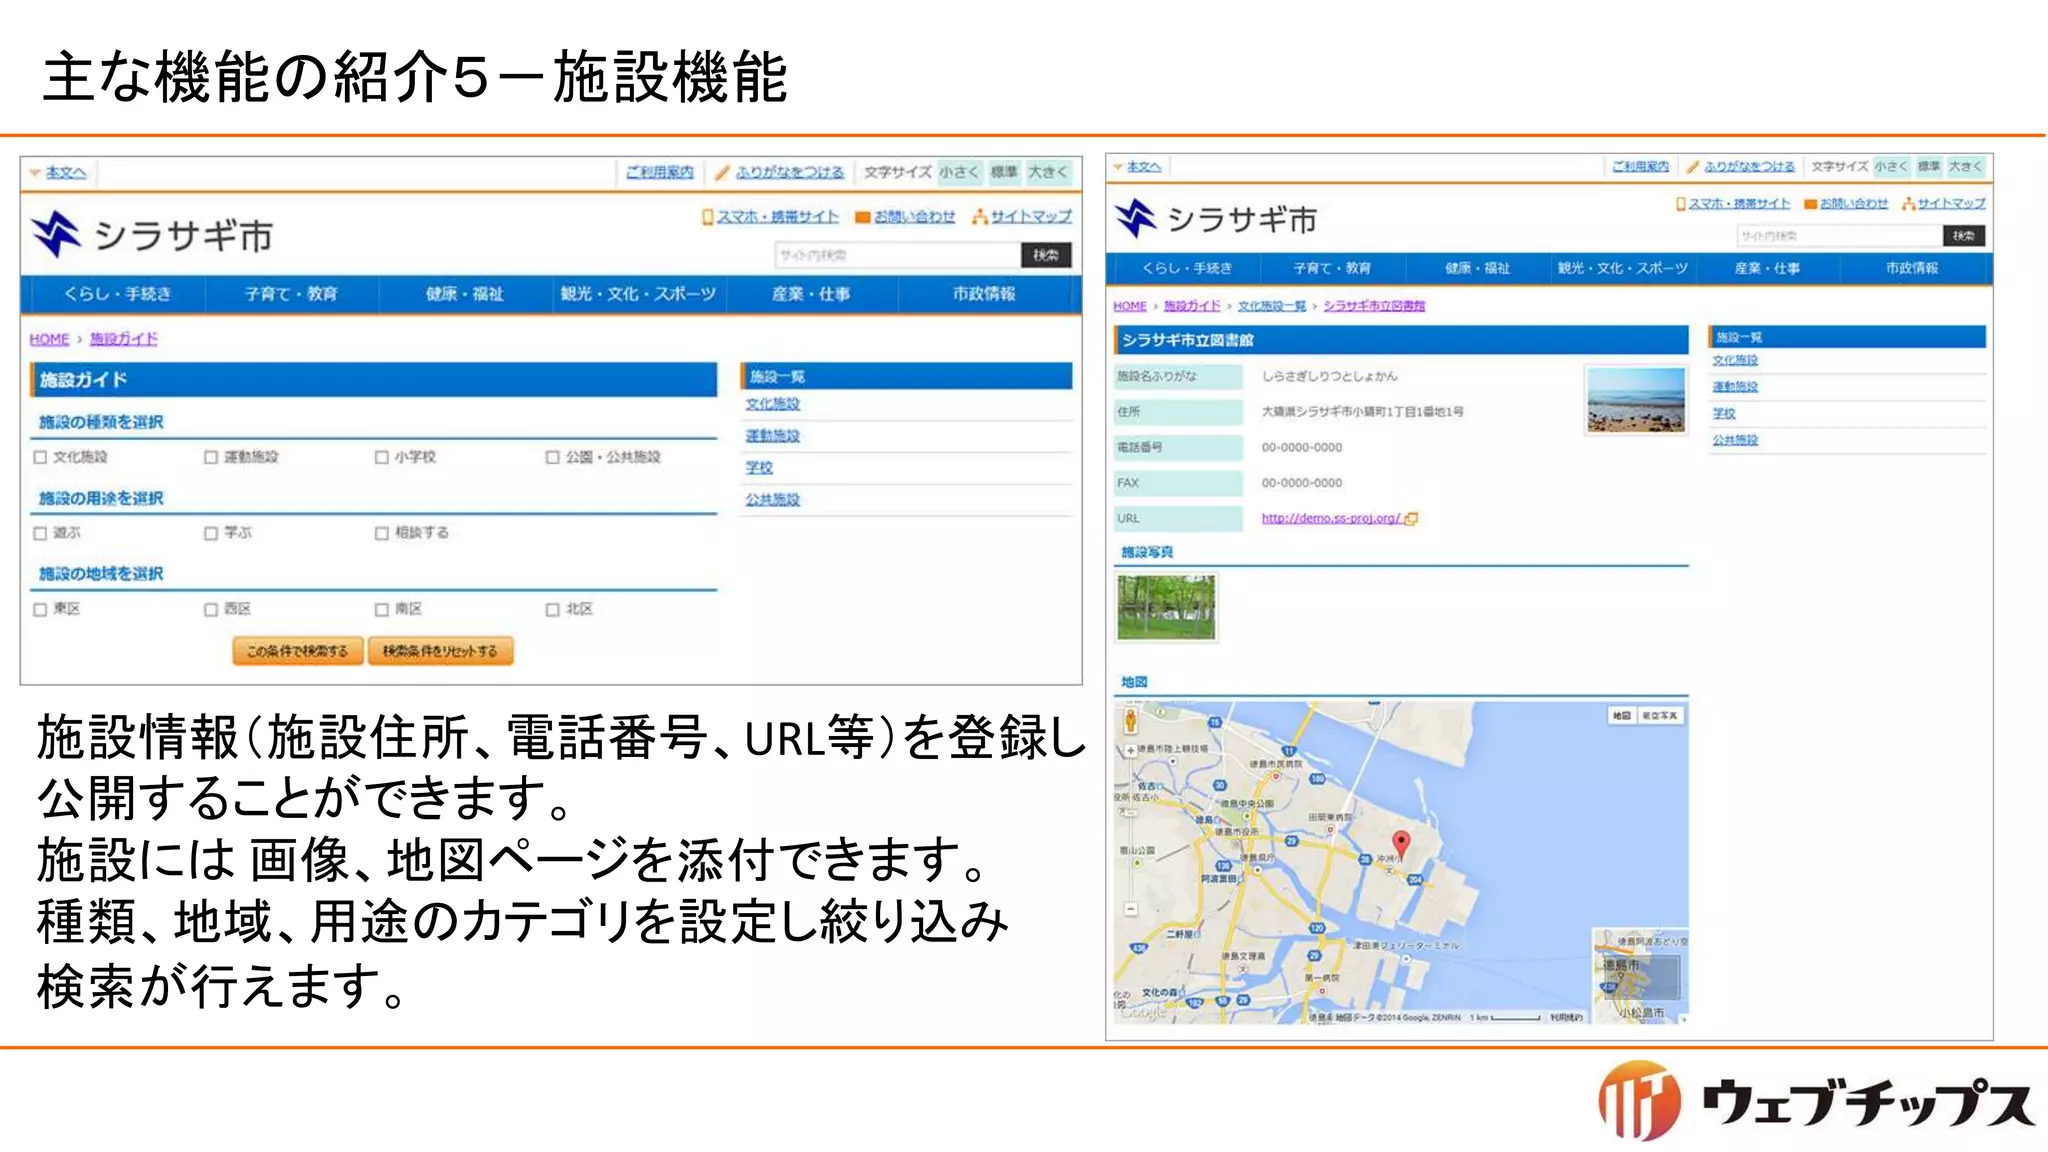Zoom in with the map plus button
Screen dimensions: 2048x1152
1130,749
